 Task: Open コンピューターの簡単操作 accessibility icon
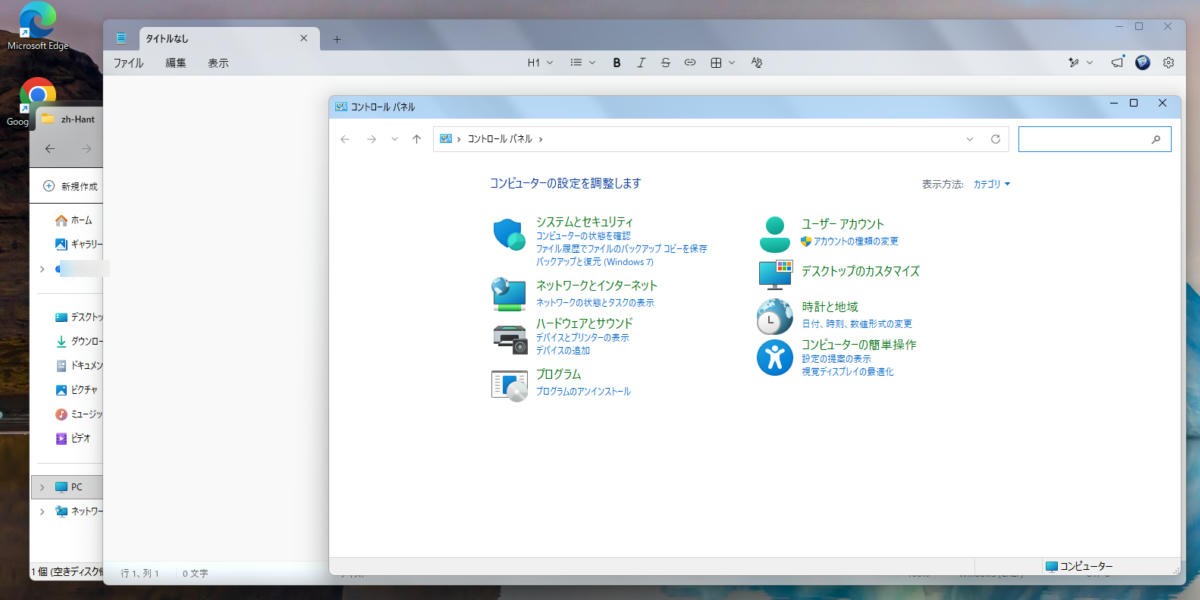pyautogui.click(x=774, y=357)
